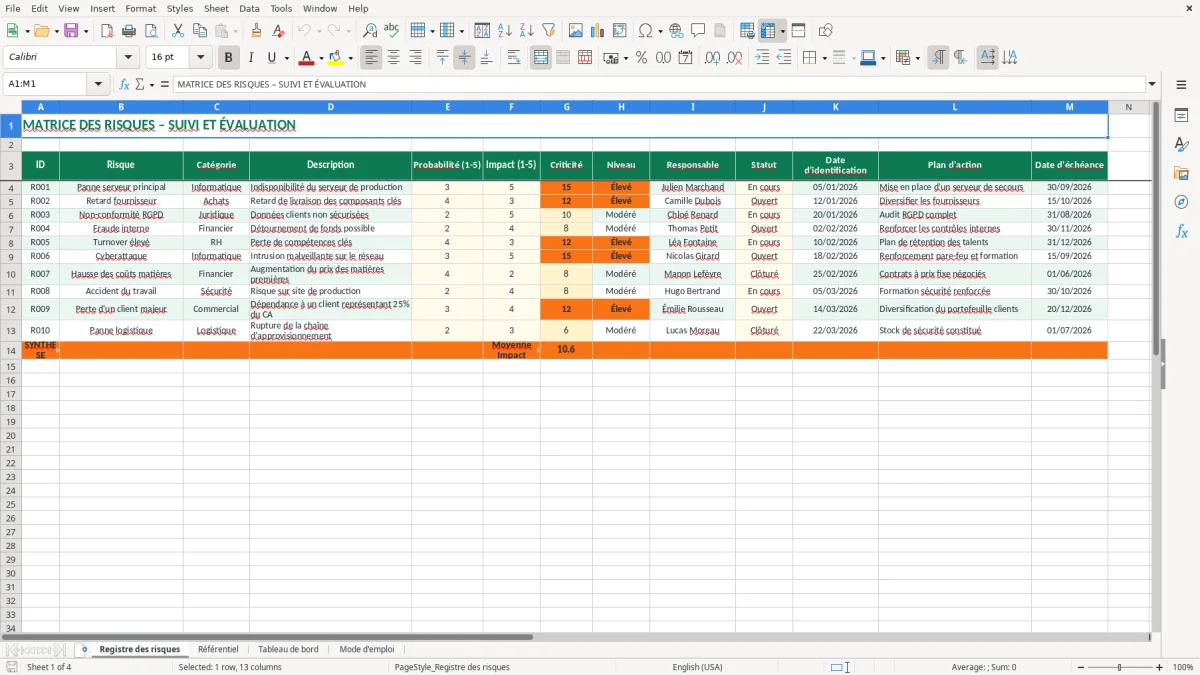Toggle Left-to-Right text direction
This screenshot has width=1200, height=675.
pyautogui.click(x=938, y=58)
